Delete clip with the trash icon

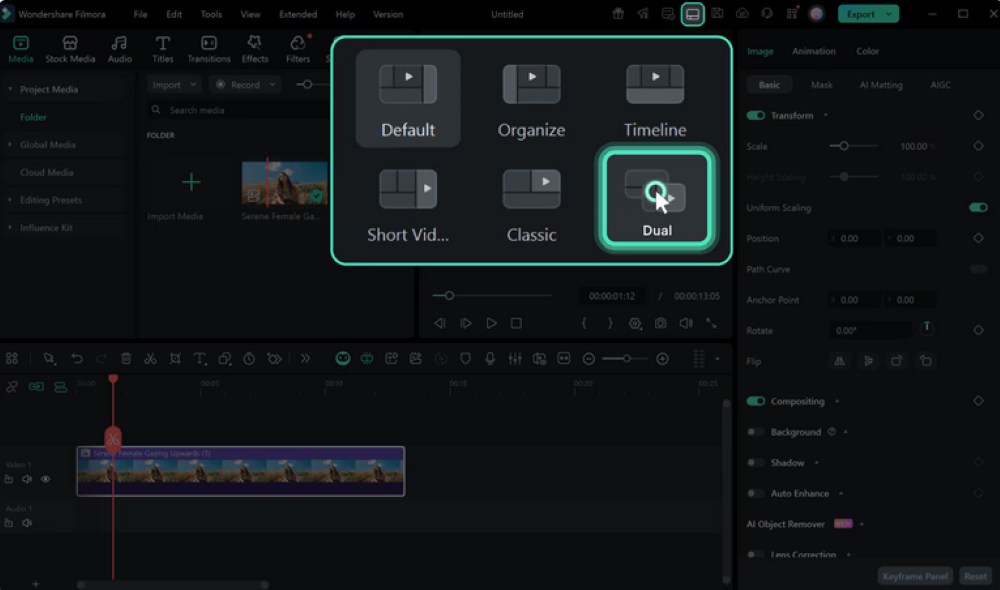tap(126, 359)
